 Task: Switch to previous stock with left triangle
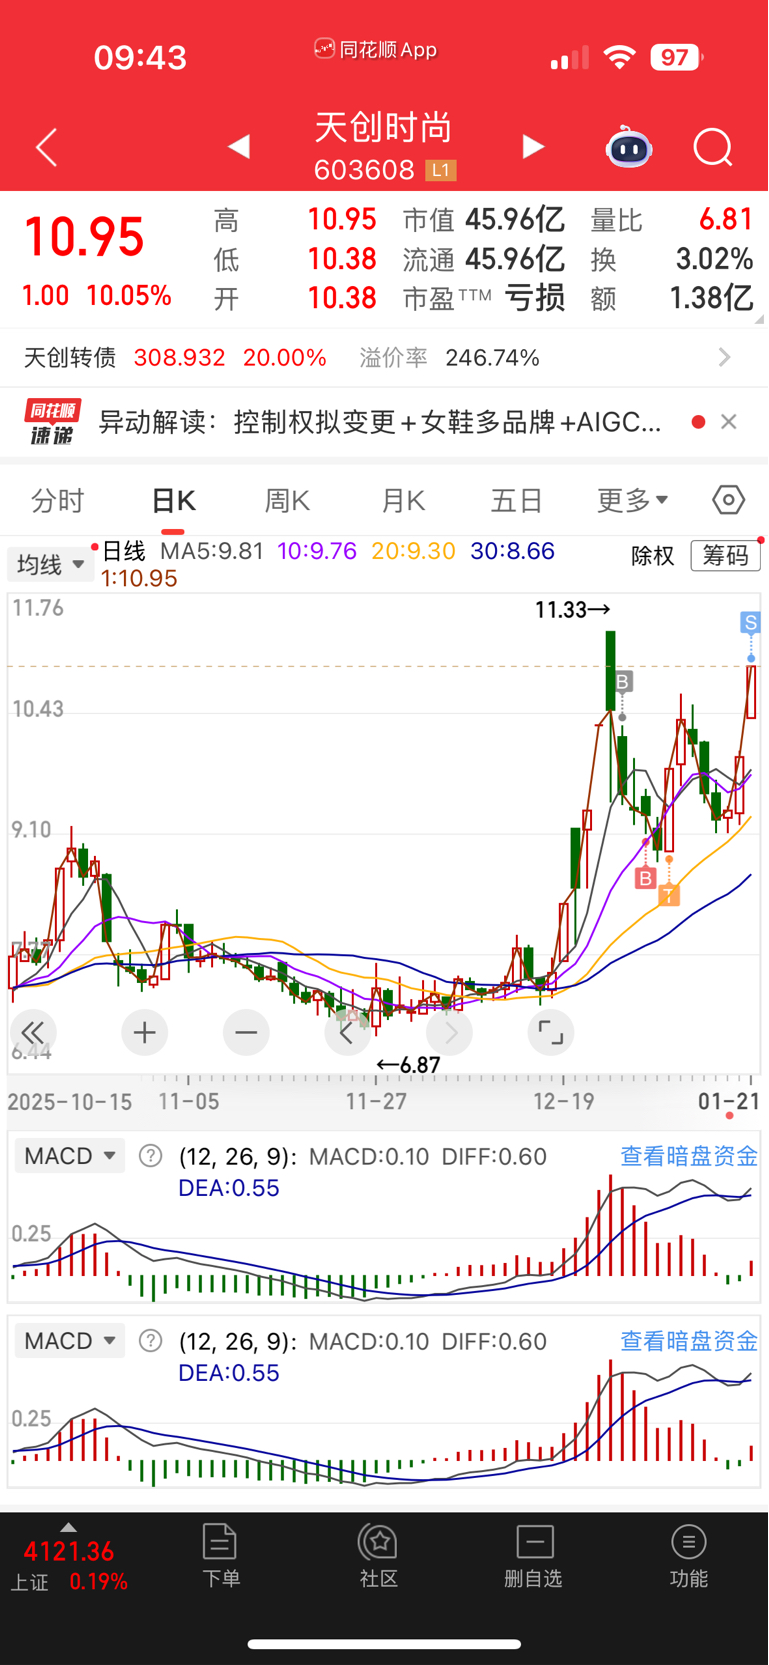point(238,147)
